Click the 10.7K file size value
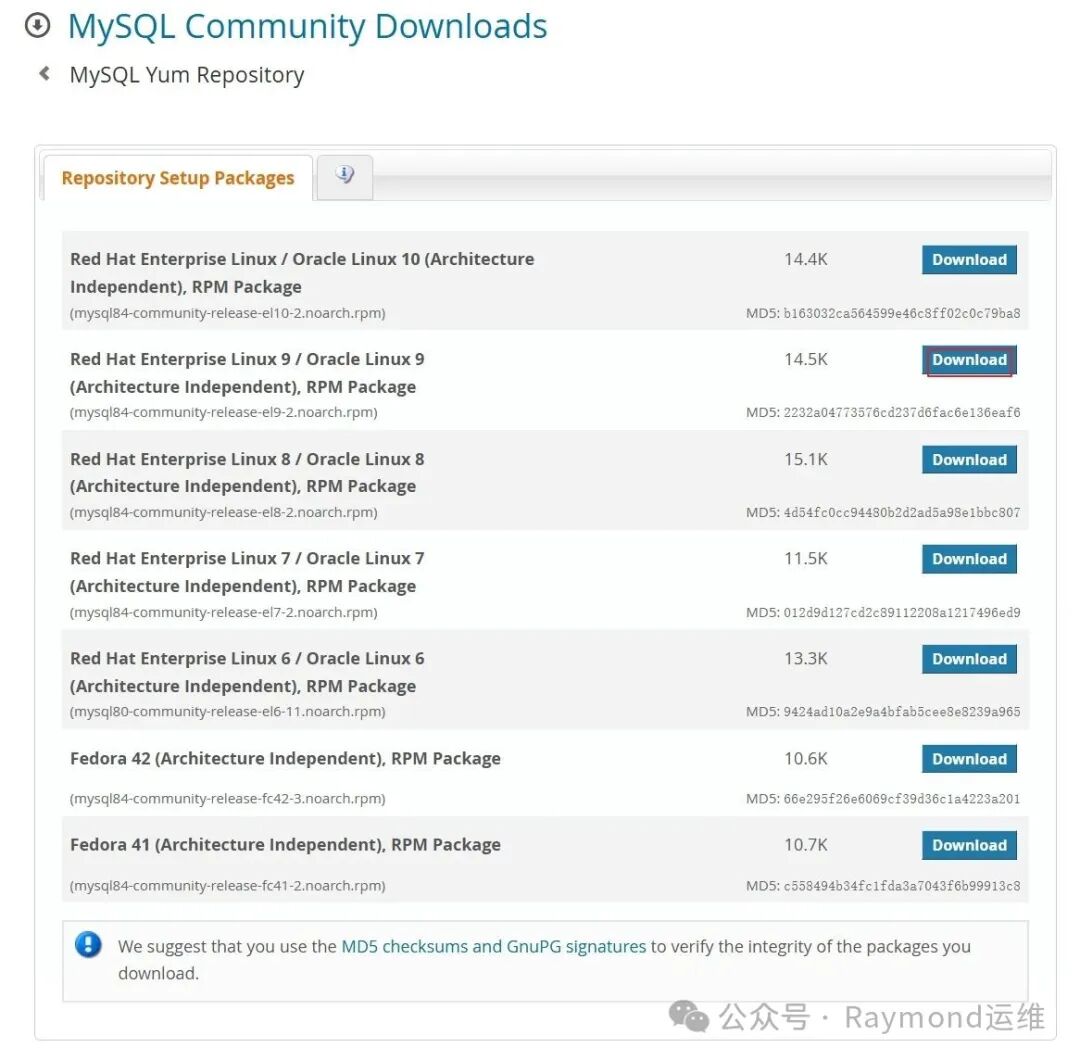 click(x=806, y=845)
